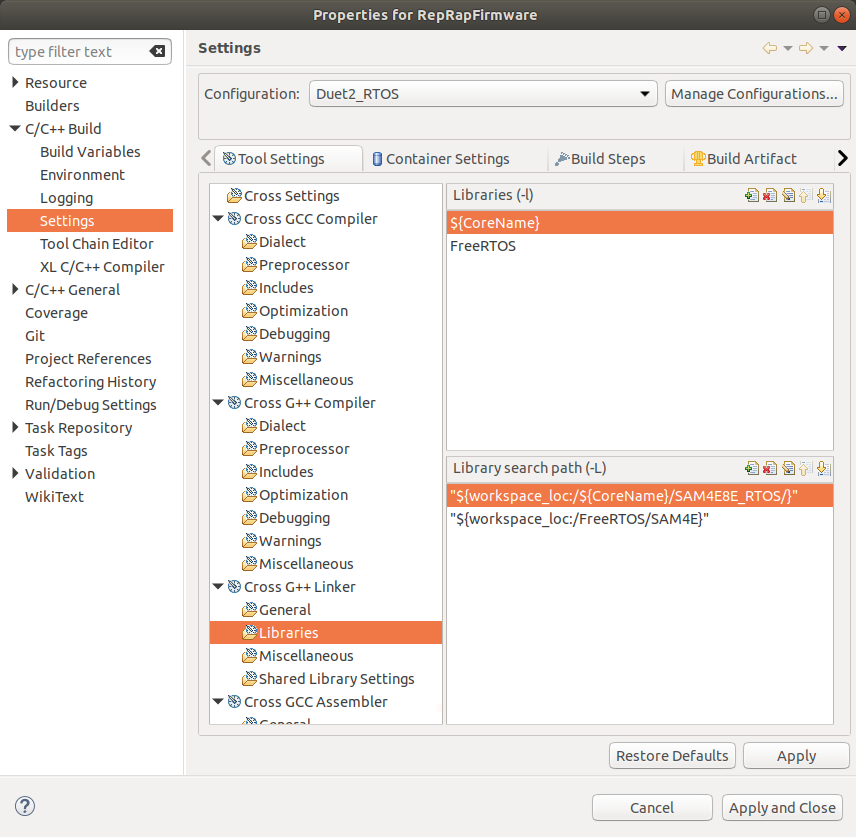Add a new library to Libraries (-l)
Screen dimensions: 856x837
pos(752,195)
